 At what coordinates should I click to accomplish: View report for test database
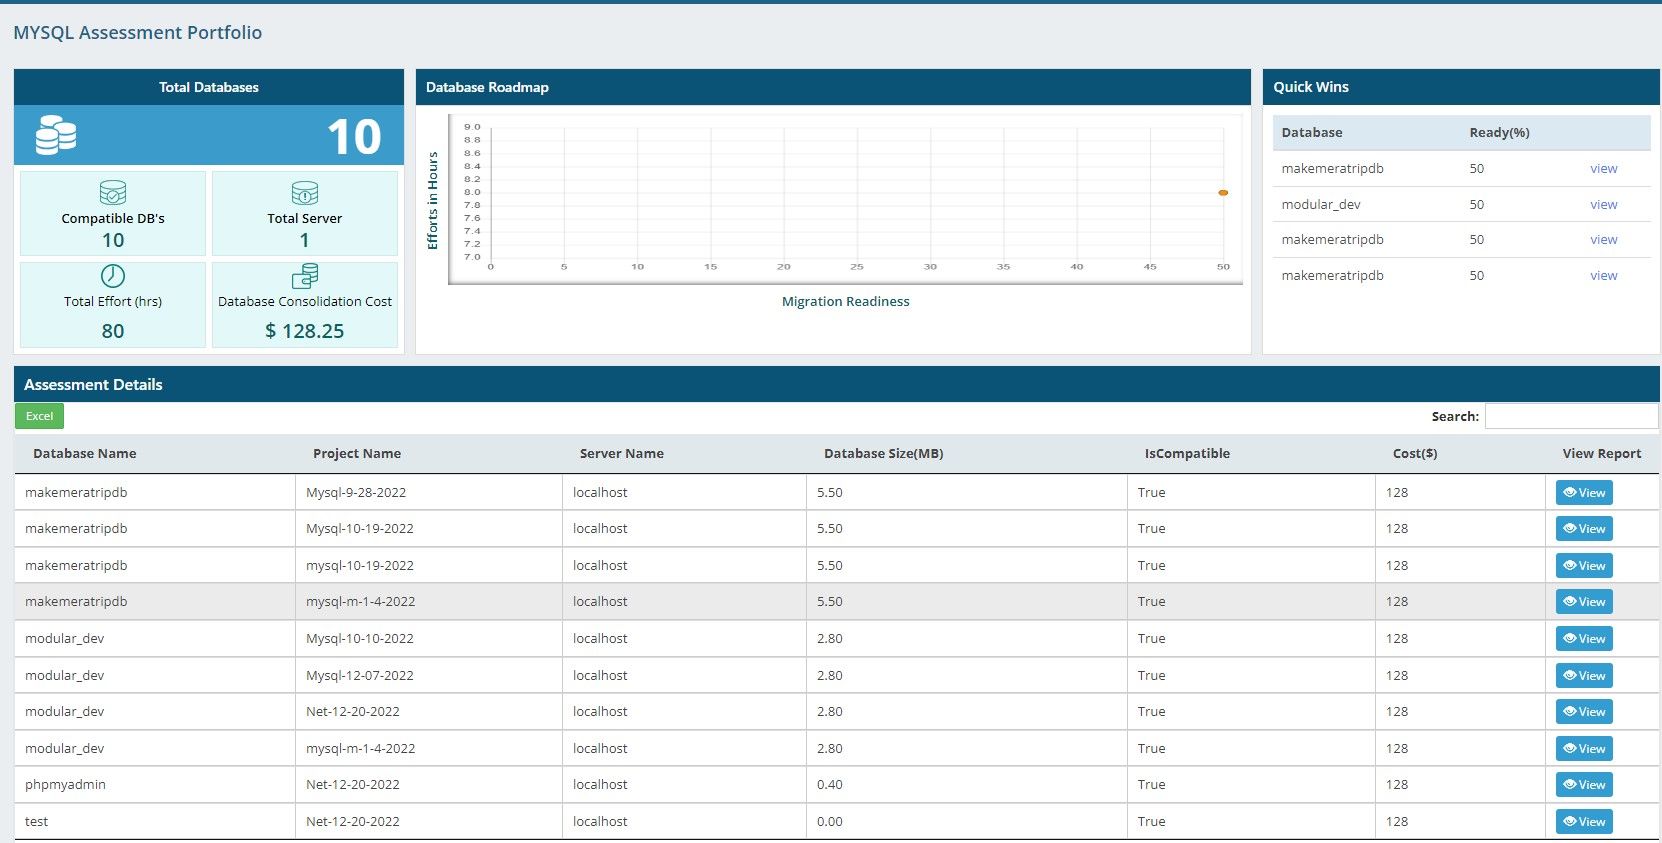1584,821
